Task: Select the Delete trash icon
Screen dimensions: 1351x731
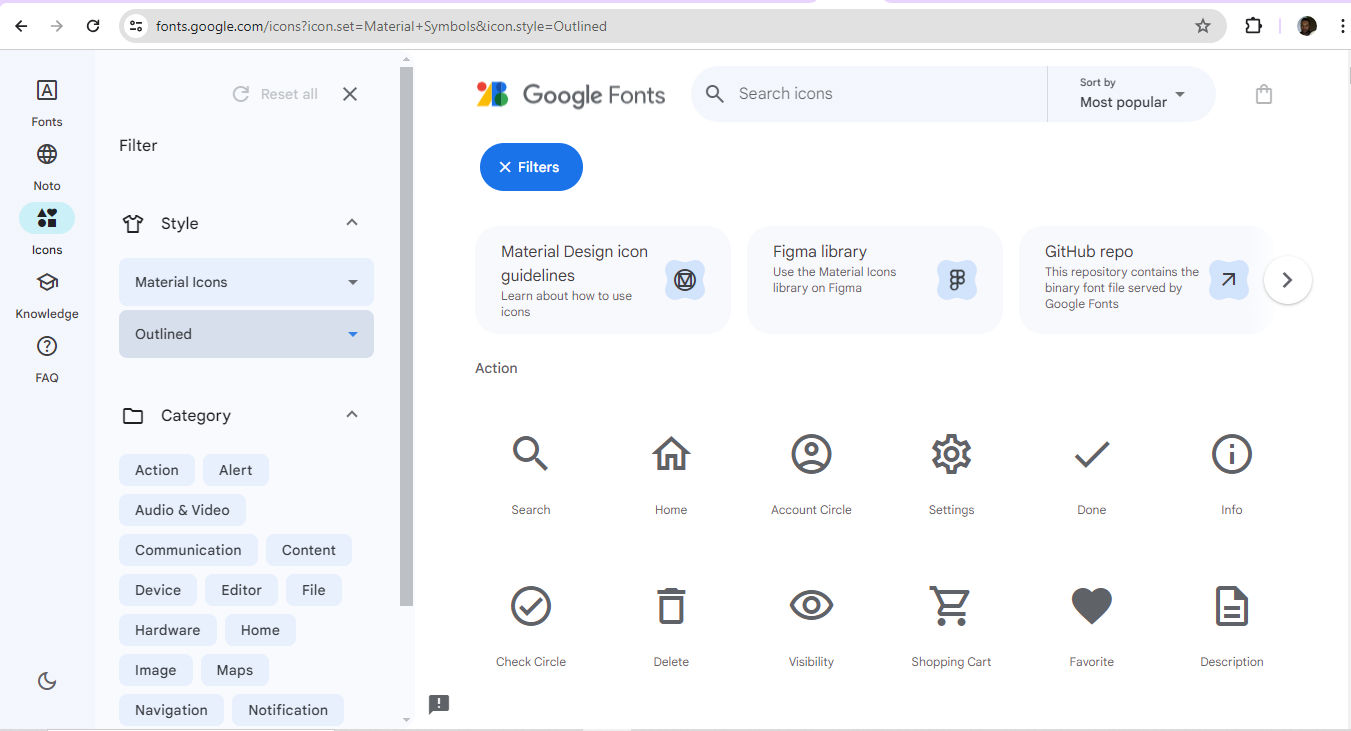Action: tap(670, 605)
